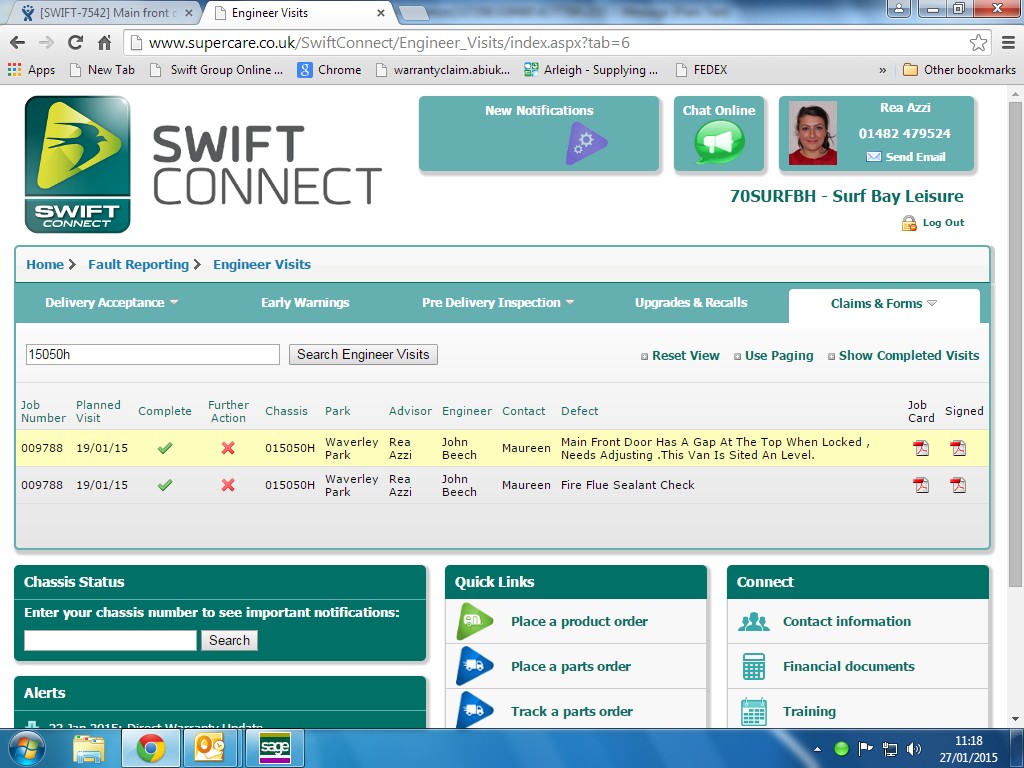The height and width of the screenshot is (768, 1024).
Task: Click the Place a product order caravan icon
Action: click(475, 621)
